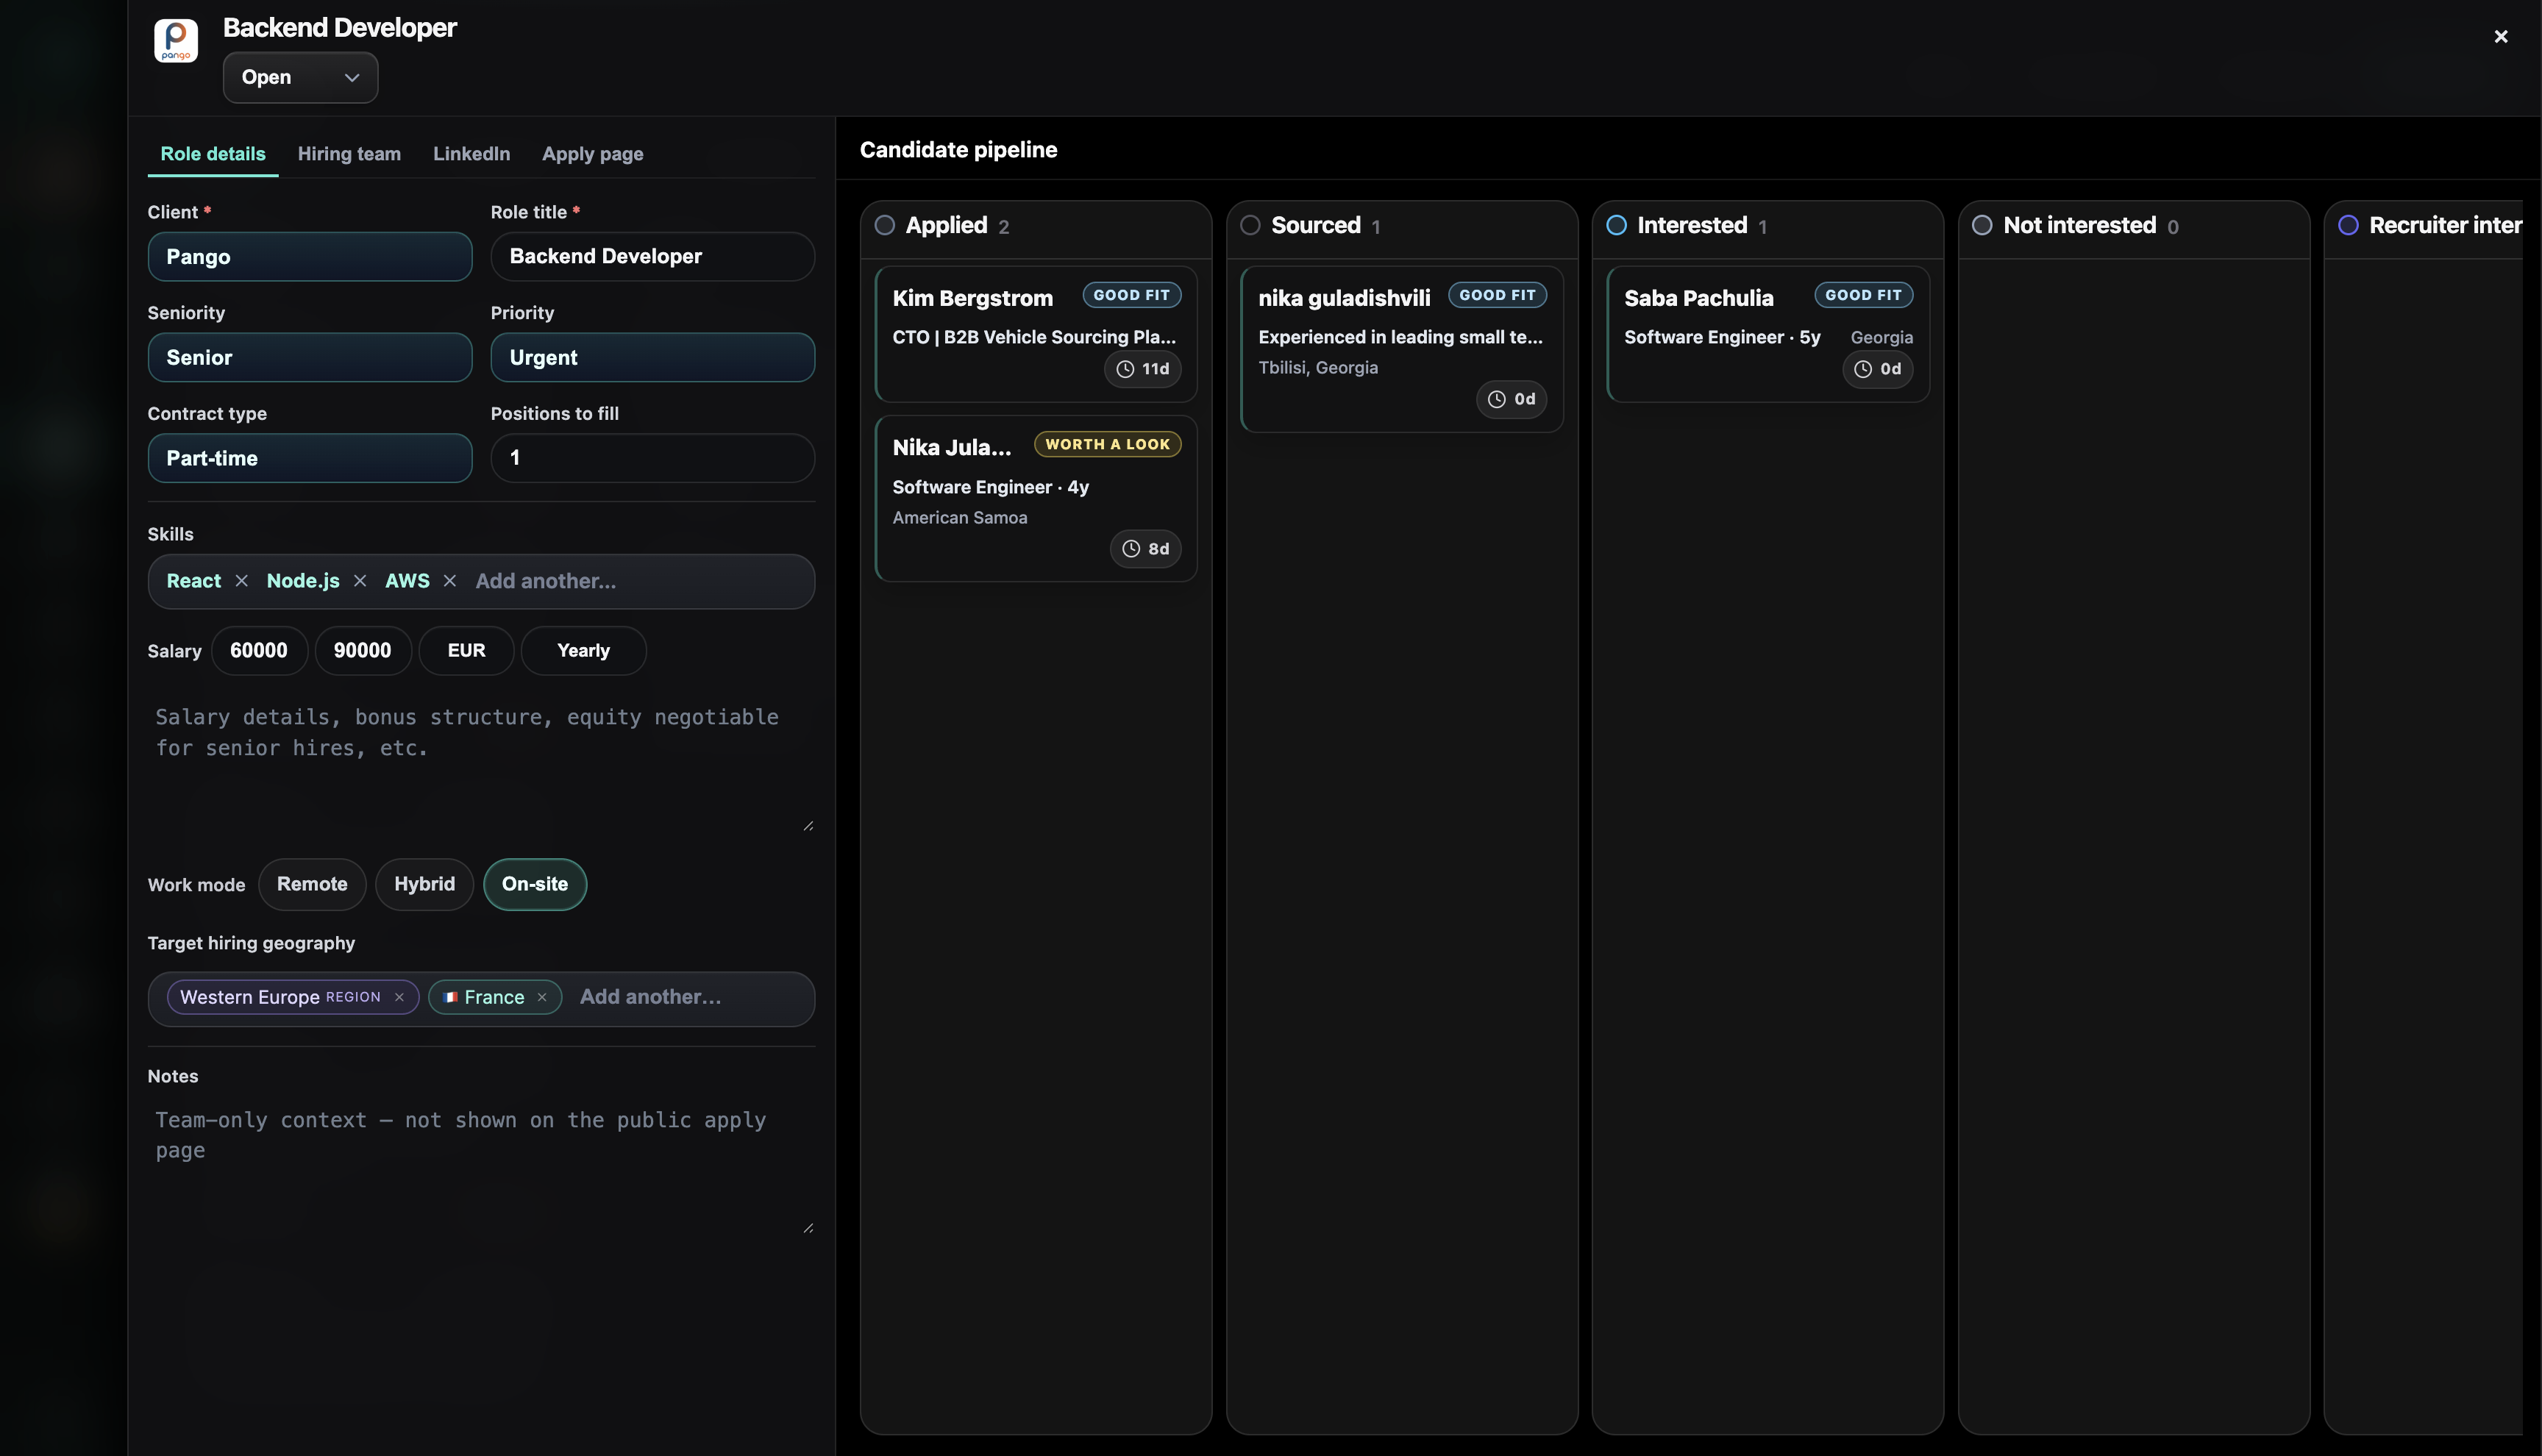Open the role status Open dropdown

pos(300,77)
